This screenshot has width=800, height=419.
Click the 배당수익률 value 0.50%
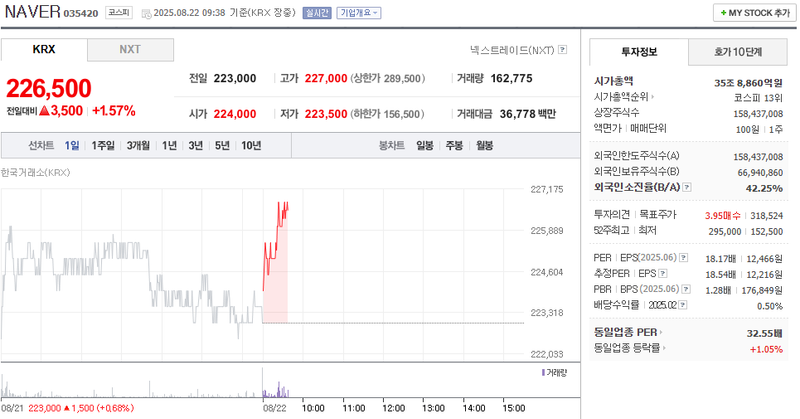point(769,306)
